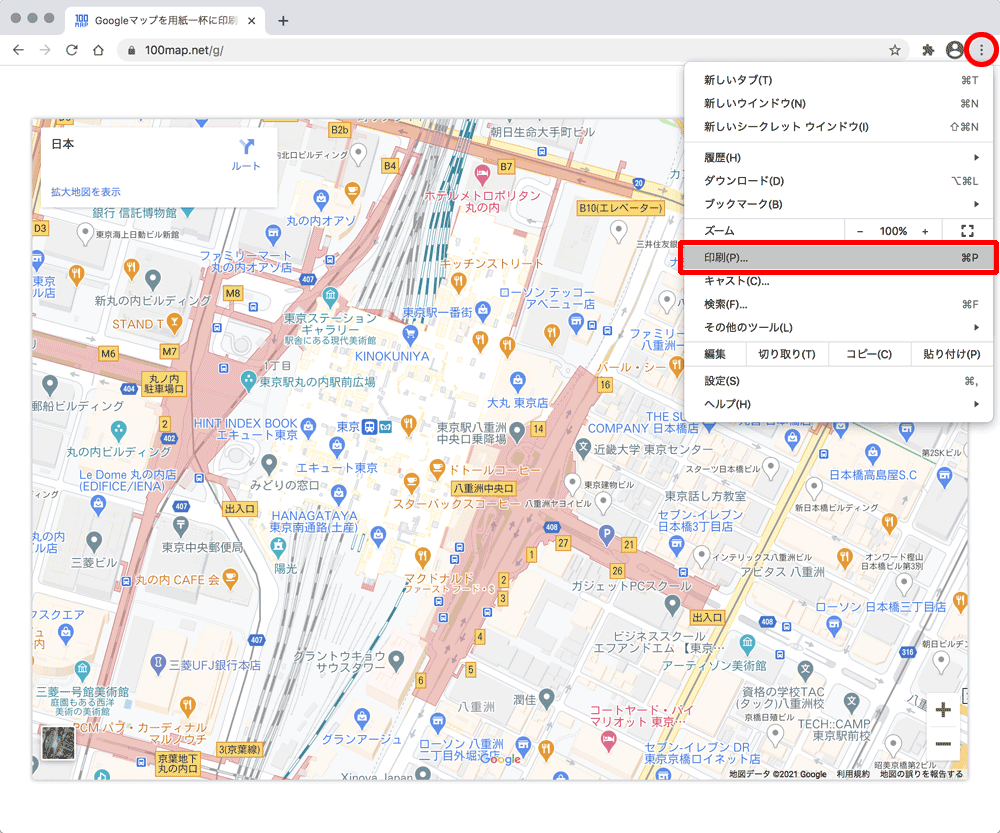Click the browser forward arrow

coord(45,50)
